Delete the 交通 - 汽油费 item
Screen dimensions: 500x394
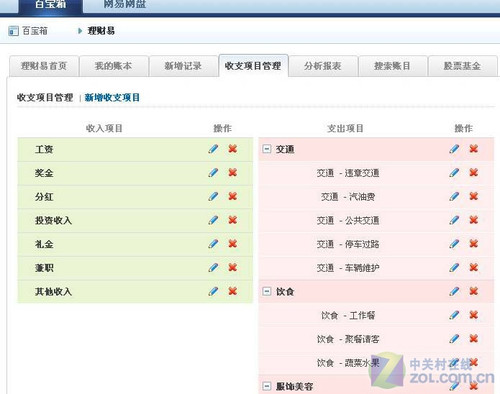(474, 196)
